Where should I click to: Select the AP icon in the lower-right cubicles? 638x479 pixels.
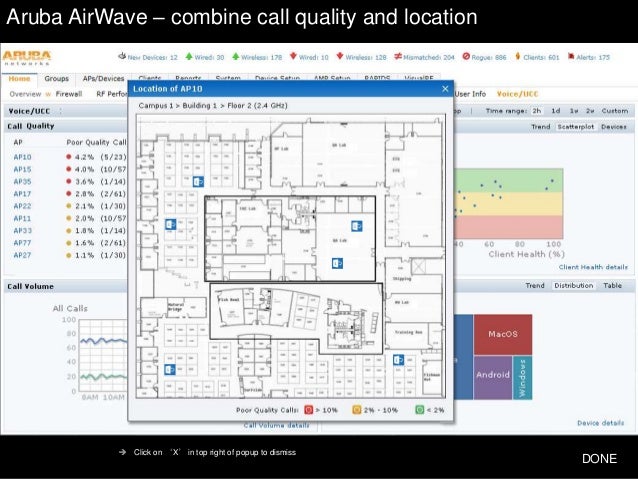click(398, 360)
